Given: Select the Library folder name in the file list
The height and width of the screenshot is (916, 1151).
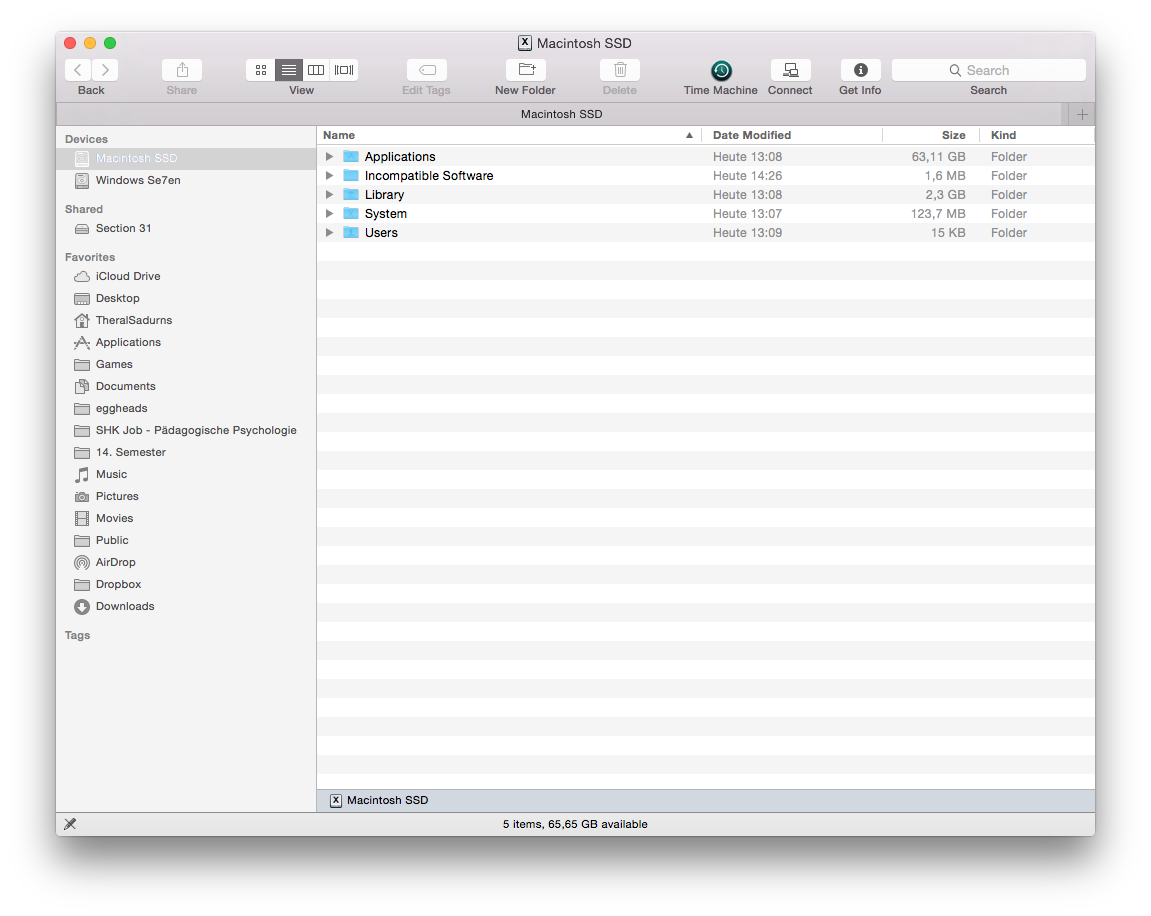Looking at the screenshot, I should pos(385,195).
